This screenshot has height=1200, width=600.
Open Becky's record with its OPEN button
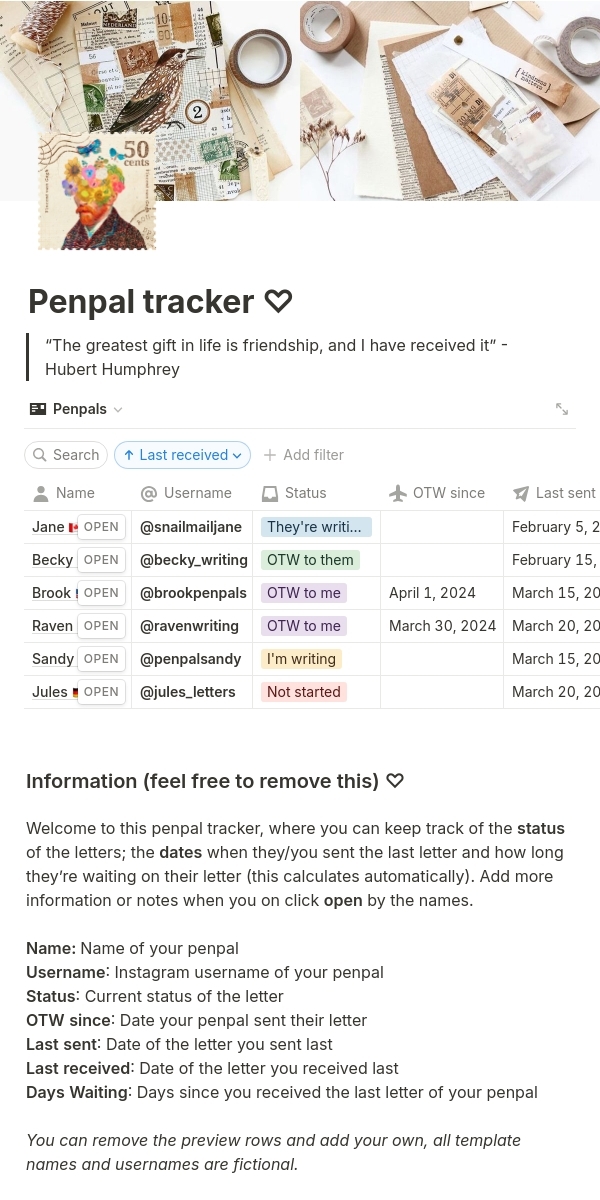pyautogui.click(x=101, y=559)
